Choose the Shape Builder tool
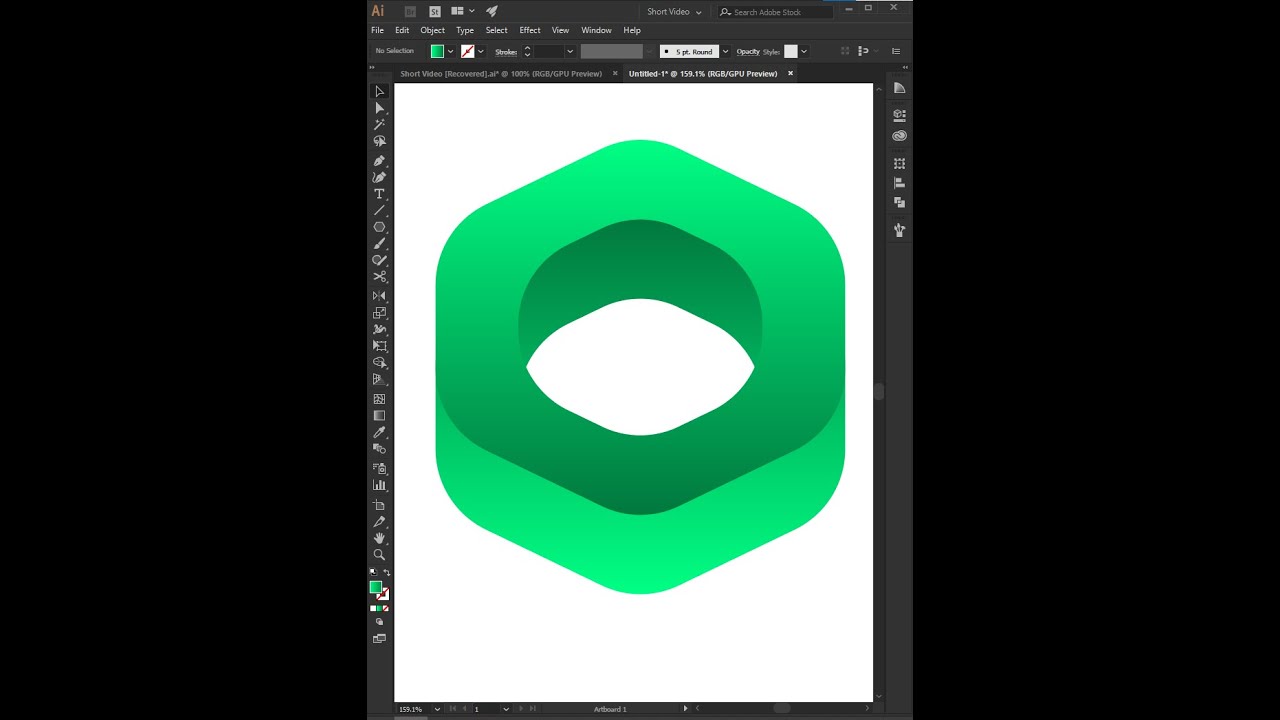The image size is (1280, 720). pos(379,363)
